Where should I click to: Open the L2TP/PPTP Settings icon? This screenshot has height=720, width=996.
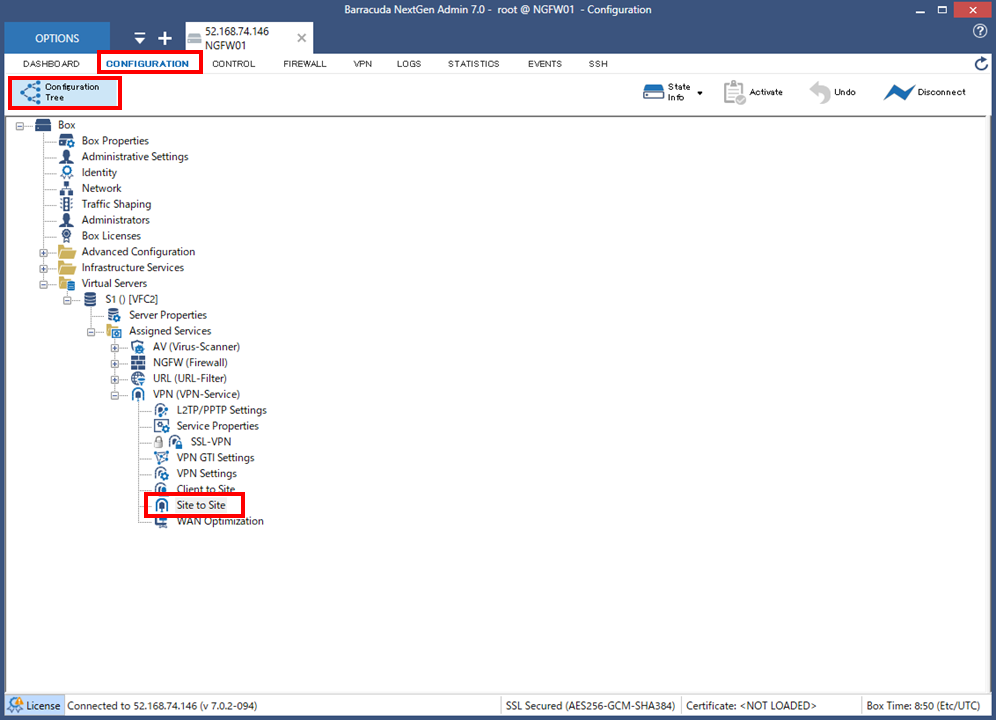point(162,410)
